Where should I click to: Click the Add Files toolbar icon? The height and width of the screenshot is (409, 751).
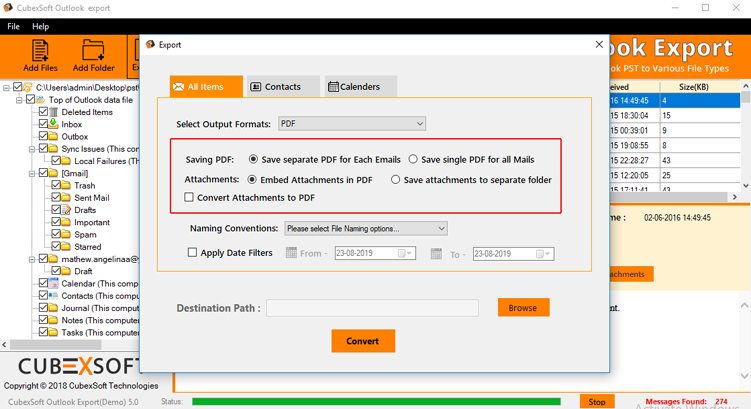[x=40, y=55]
